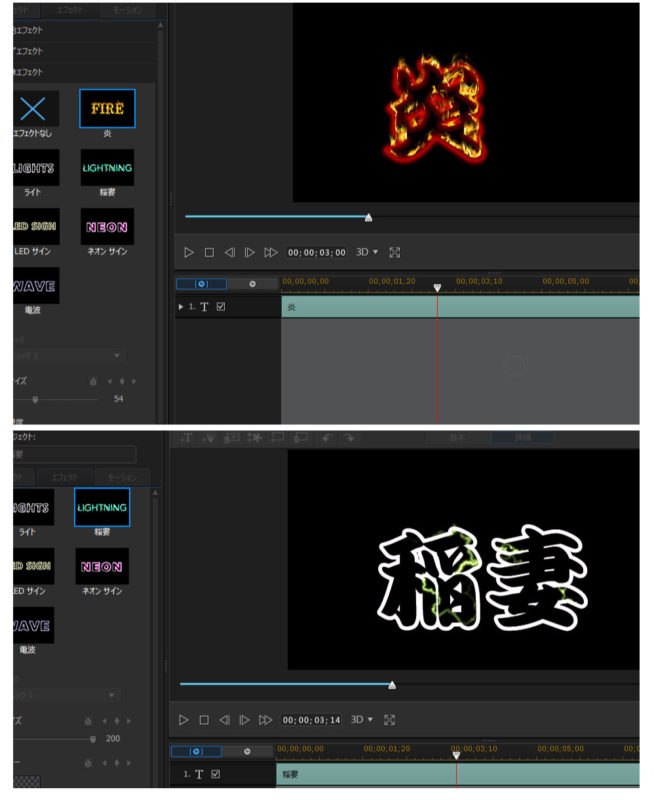Switch to the エフェクト tab above the FIRE preset
654x800 pixels.
[x=75, y=11]
